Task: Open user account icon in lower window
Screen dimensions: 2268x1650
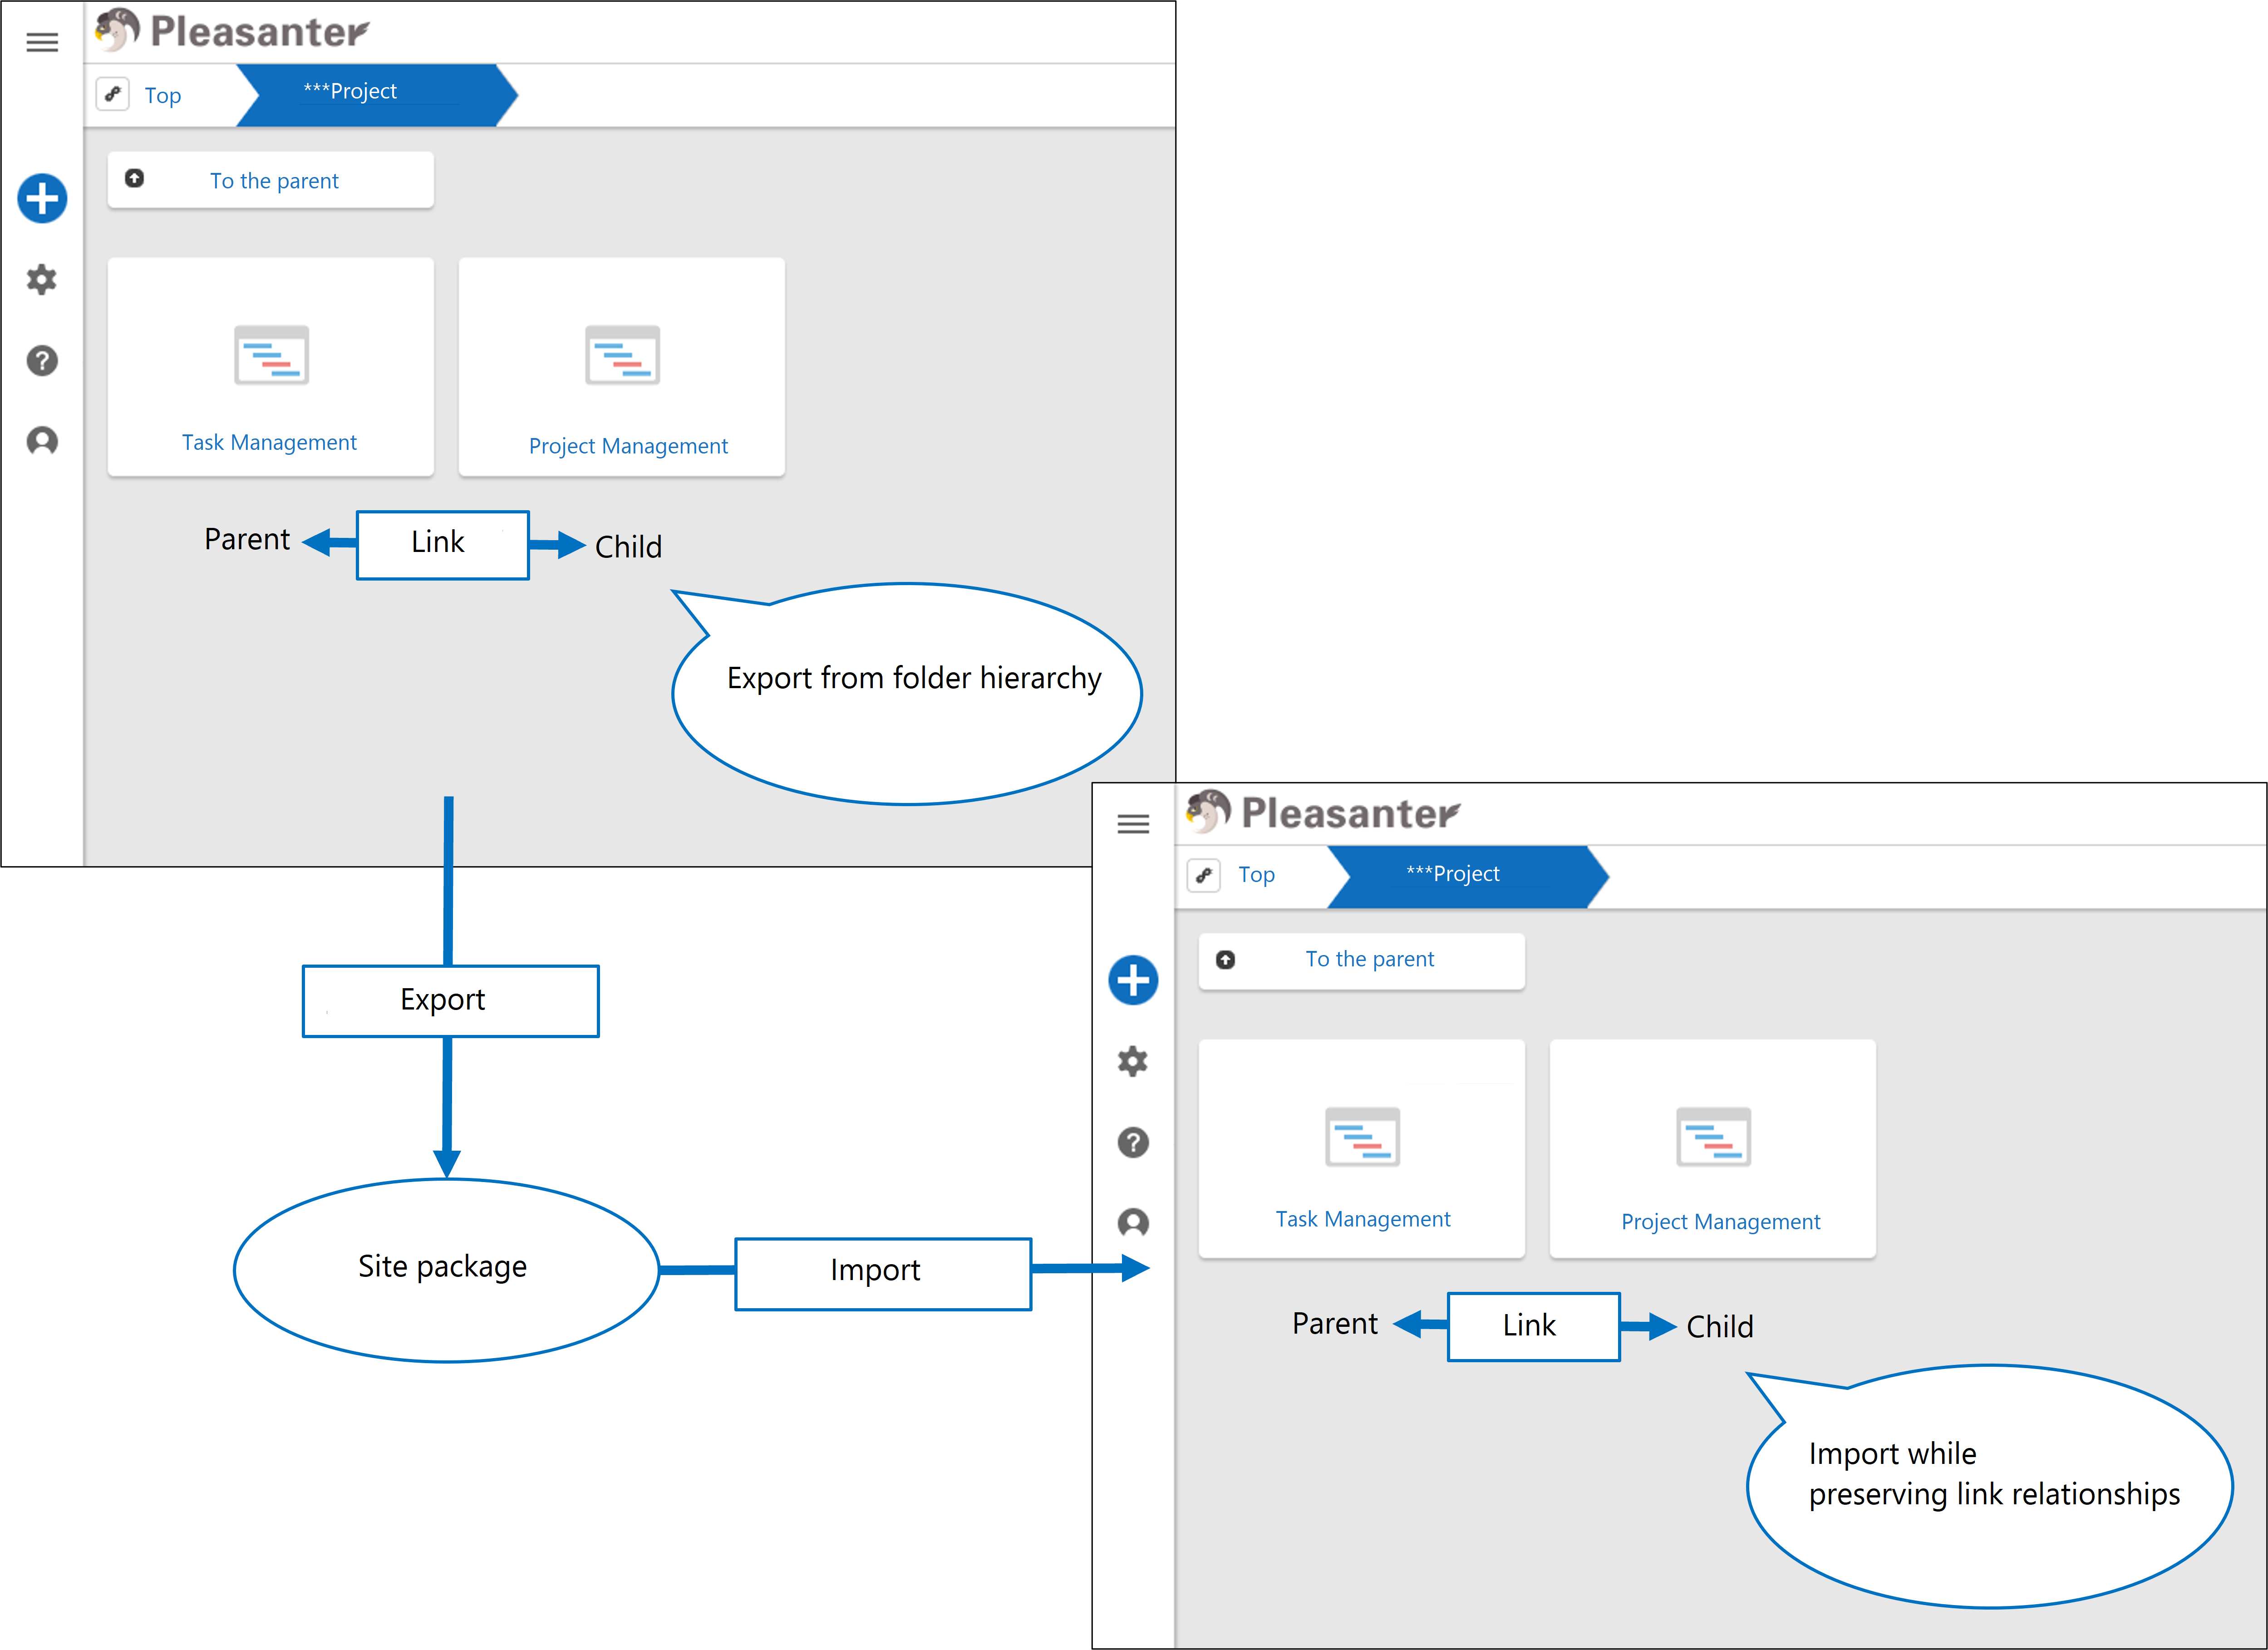Action: 1133,1223
